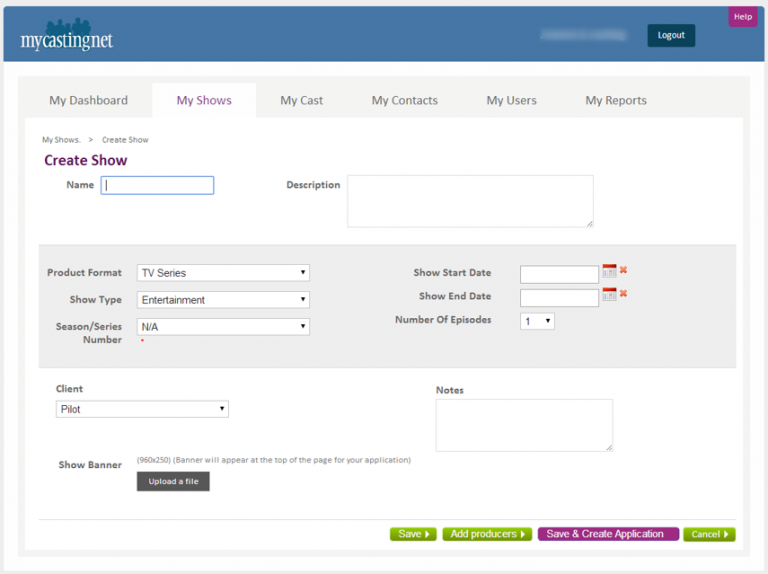
Task: Click the Create Show breadcrumb text
Action: [x=125, y=140]
